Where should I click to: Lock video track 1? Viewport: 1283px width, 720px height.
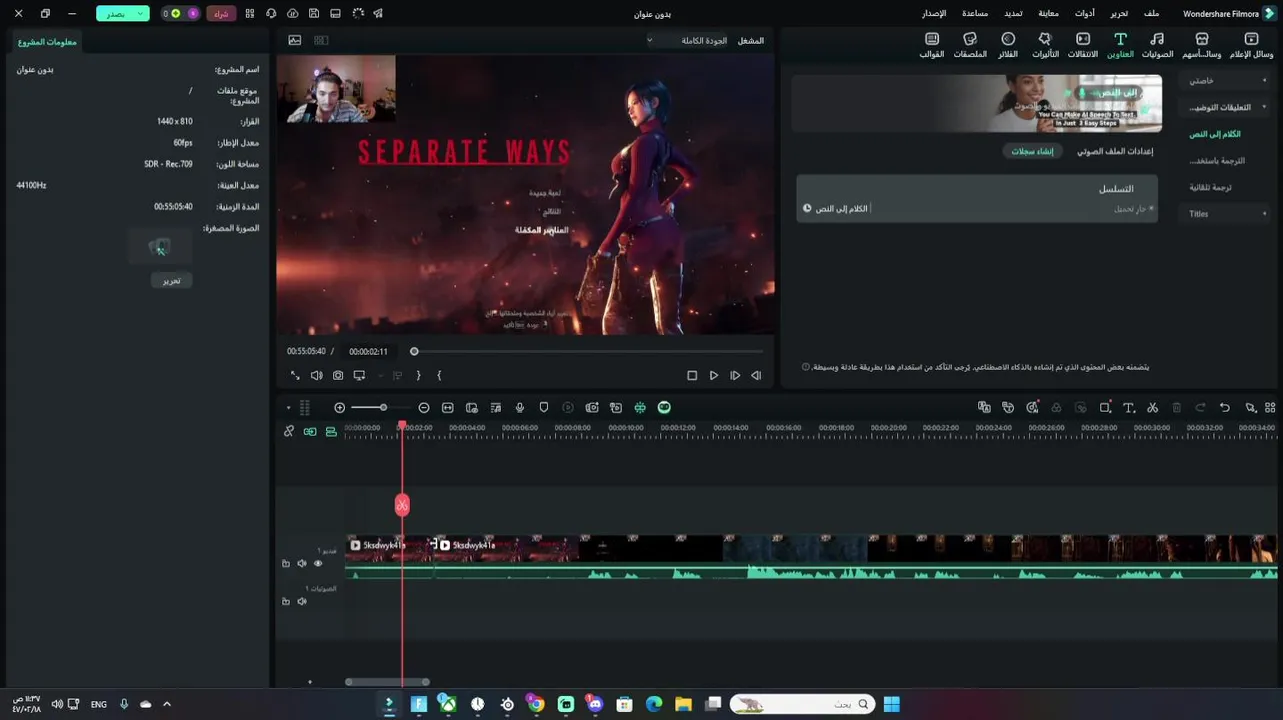[286, 564]
